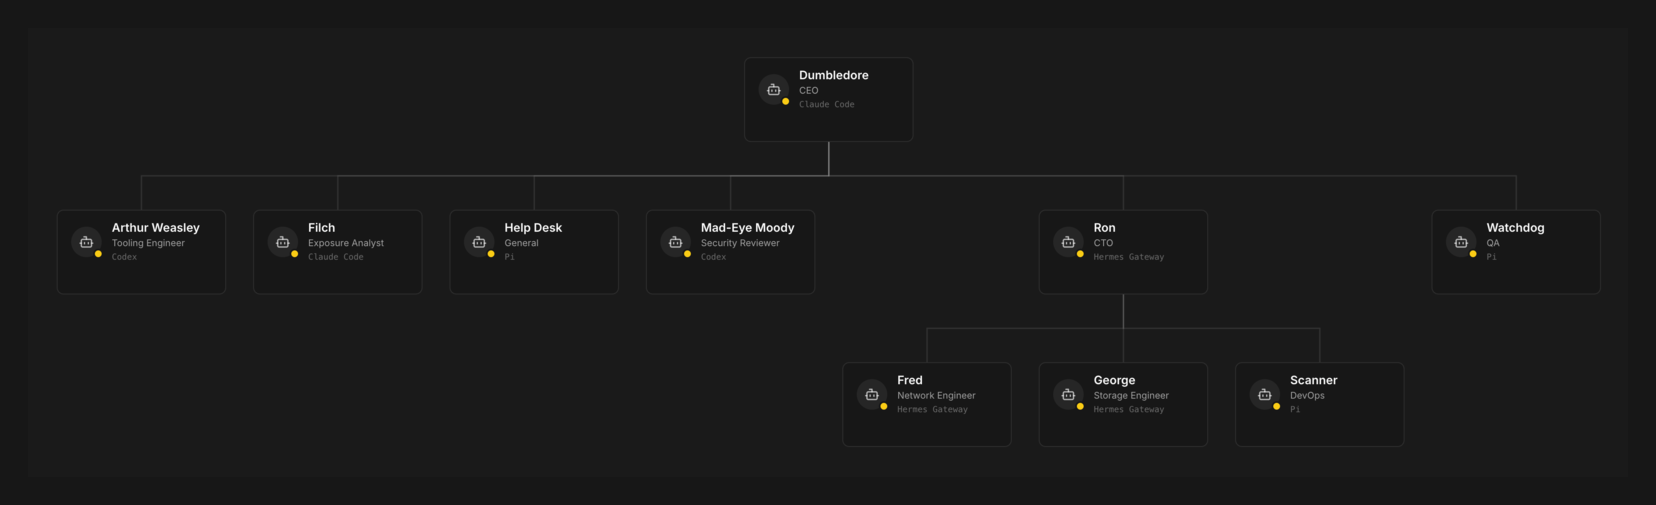Viewport: 1656px width, 505px height.
Task: Select the Arthur Weasley name label
Action: point(156,228)
